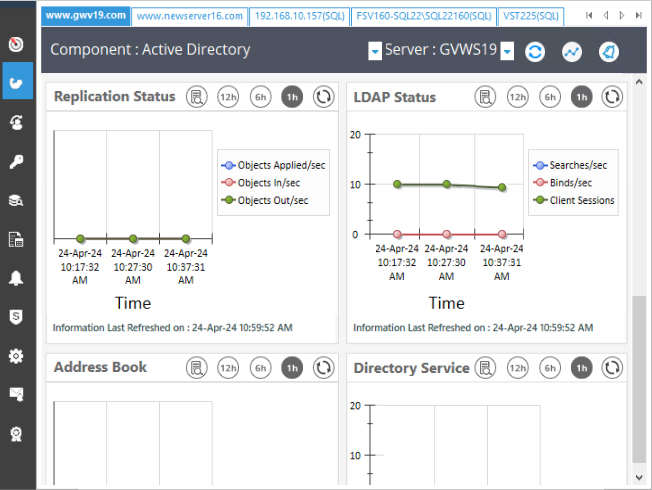Set Replication Status range to 1h
Screen dimensions: 652x490
[292, 97]
